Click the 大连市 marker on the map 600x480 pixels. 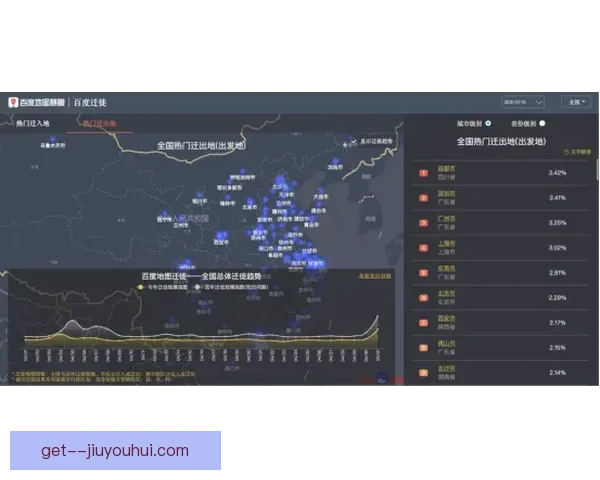pos(320,191)
